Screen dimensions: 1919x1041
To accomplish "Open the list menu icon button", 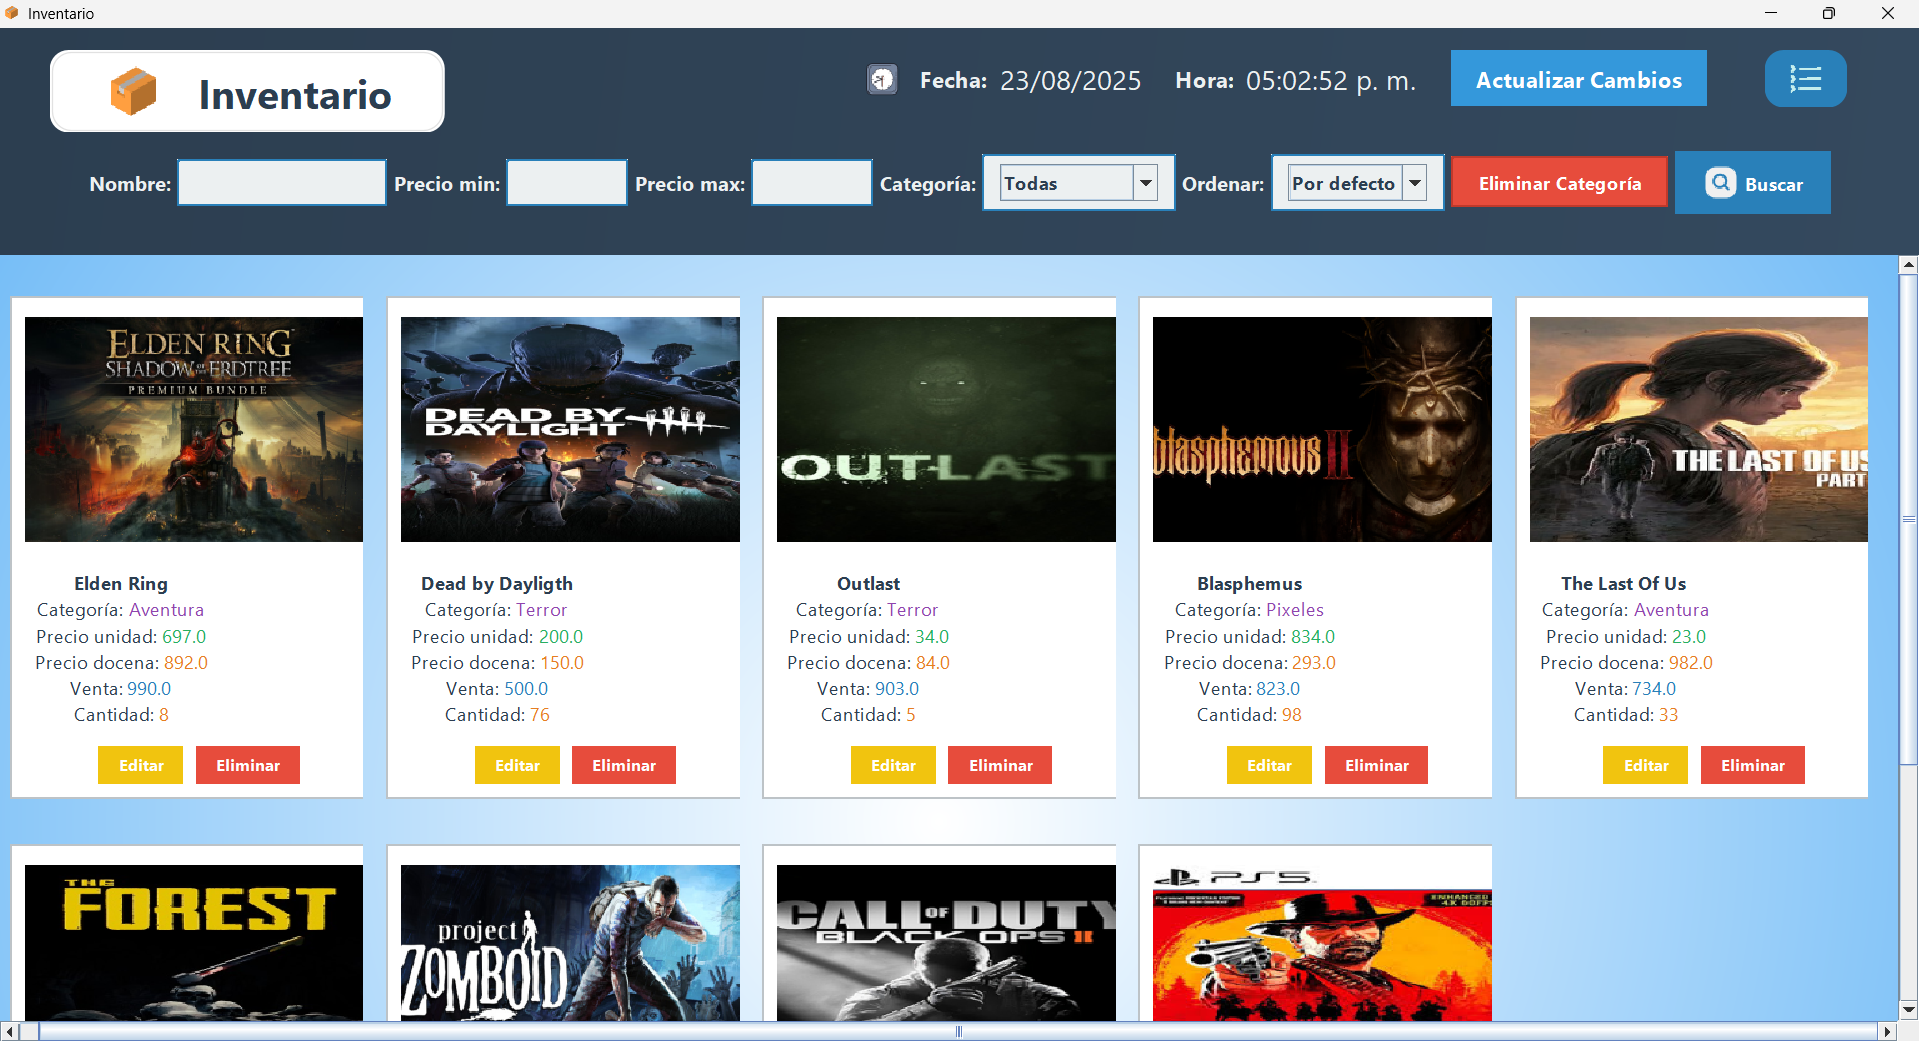I will tap(1805, 79).
